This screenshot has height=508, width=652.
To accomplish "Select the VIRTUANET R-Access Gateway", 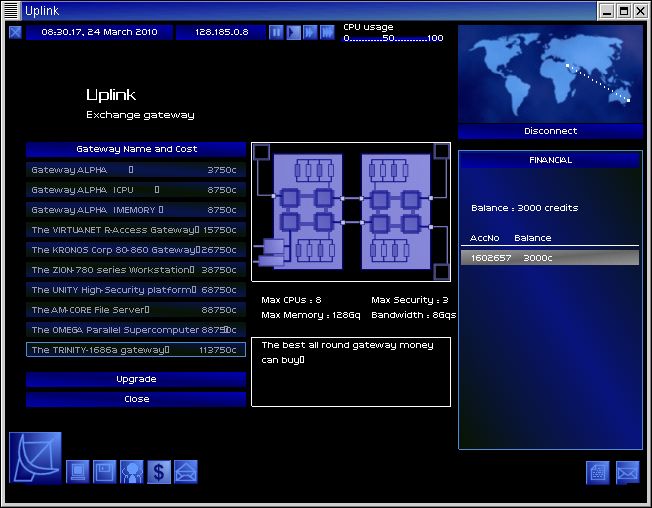I will (136, 229).
